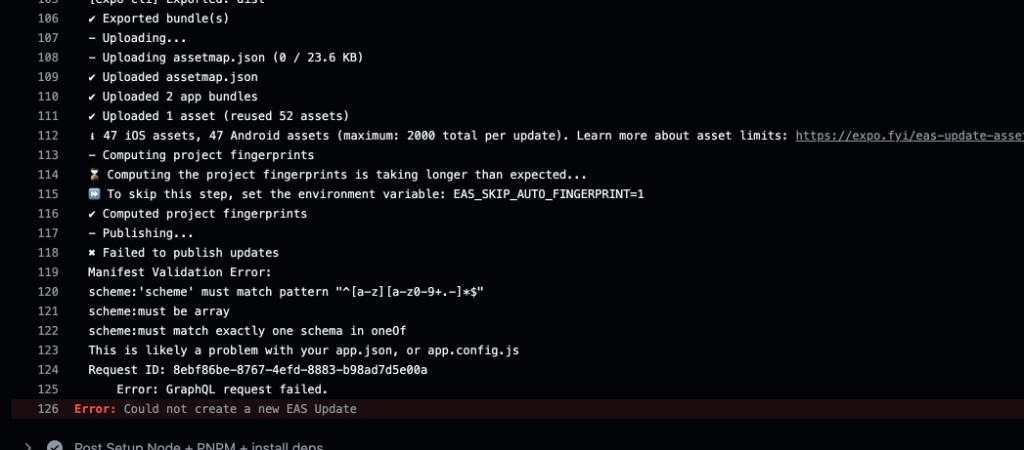This screenshot has width=1024, height=450.
Task: Select log line number 120
Action: coord(48,292)
